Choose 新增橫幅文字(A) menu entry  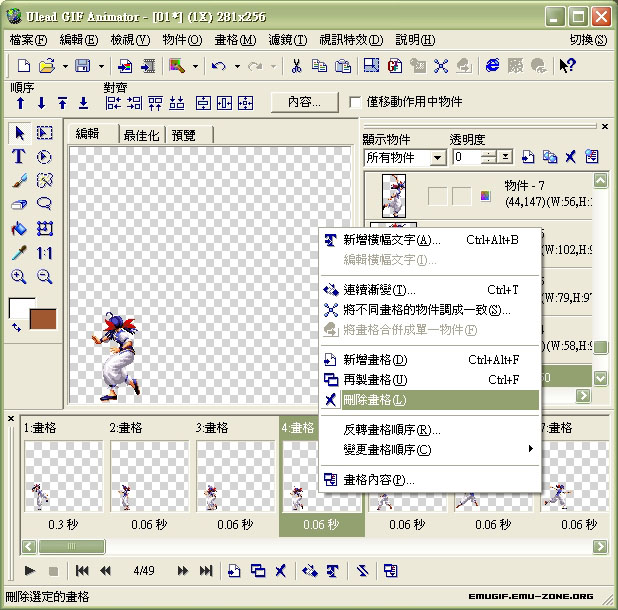[x=430, y=240]
